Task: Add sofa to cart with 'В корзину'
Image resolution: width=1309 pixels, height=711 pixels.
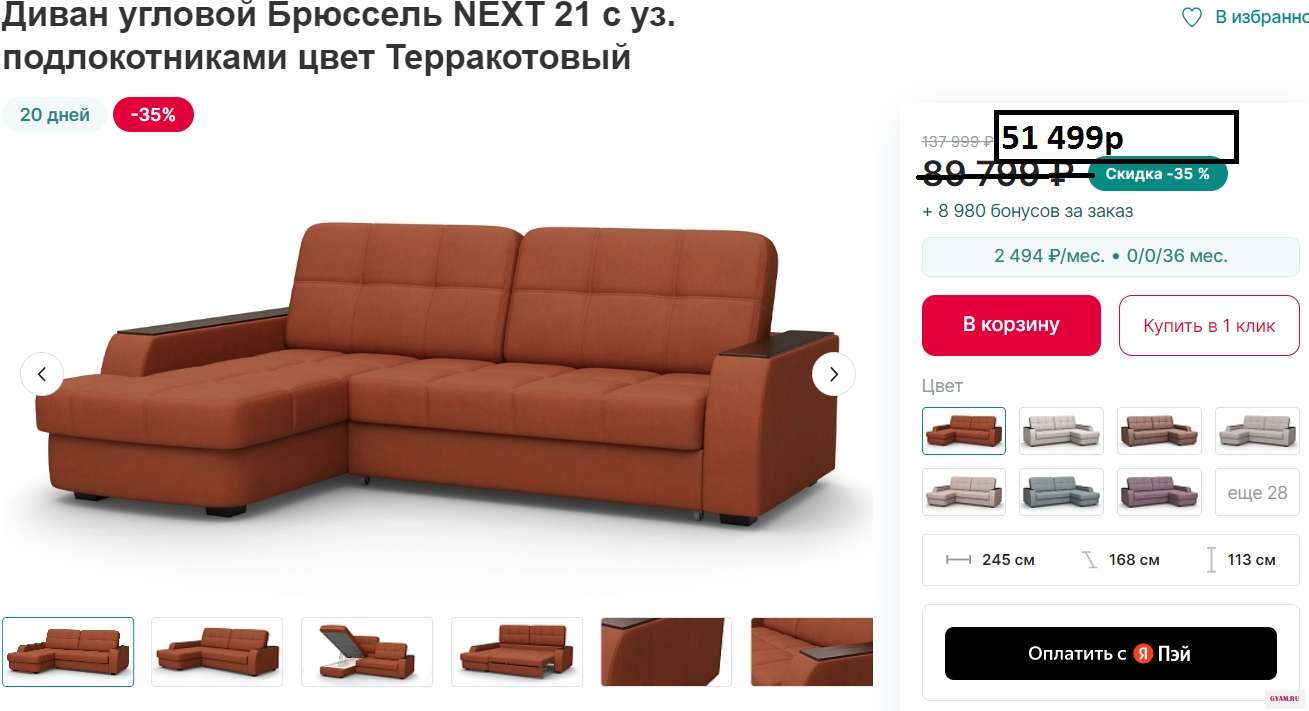Action: 1011,325
